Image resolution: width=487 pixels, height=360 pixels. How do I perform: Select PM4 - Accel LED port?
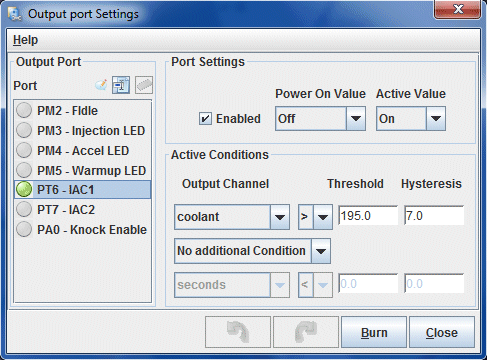82,150
